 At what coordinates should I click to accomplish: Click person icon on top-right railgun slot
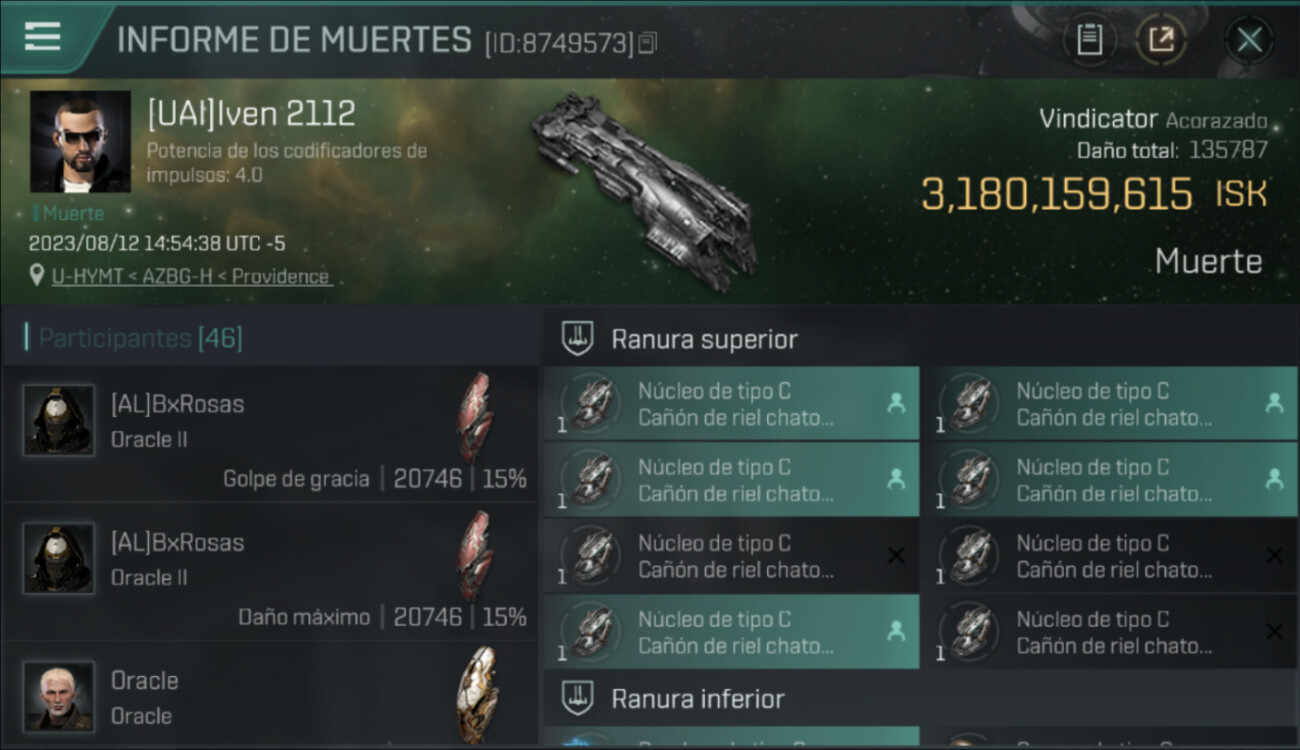[1274, 403]
